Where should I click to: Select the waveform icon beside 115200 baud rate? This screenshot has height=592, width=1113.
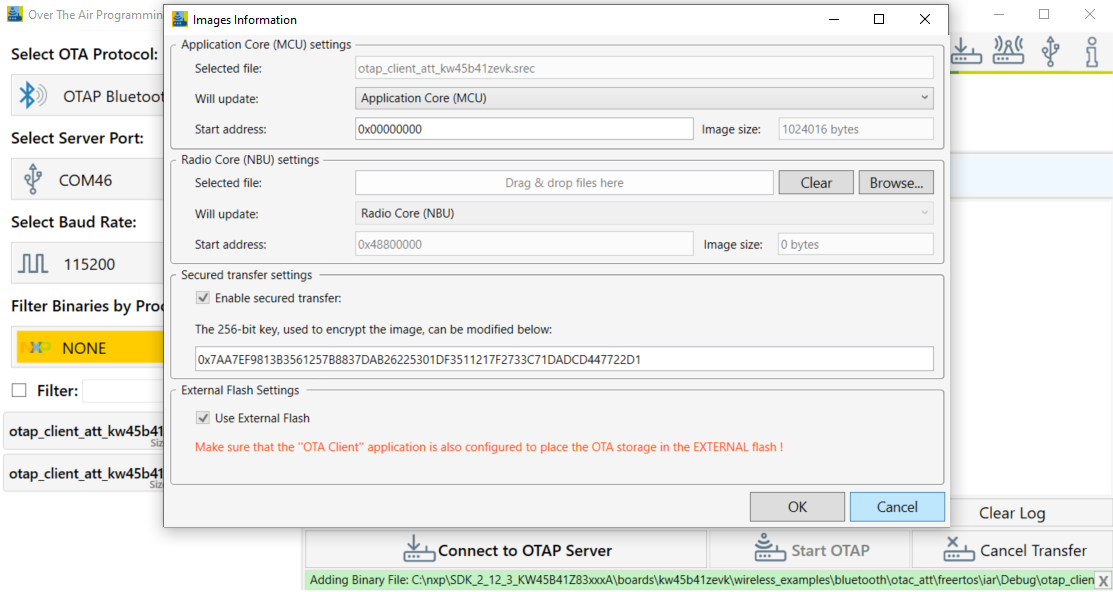[x=31, y=263]
